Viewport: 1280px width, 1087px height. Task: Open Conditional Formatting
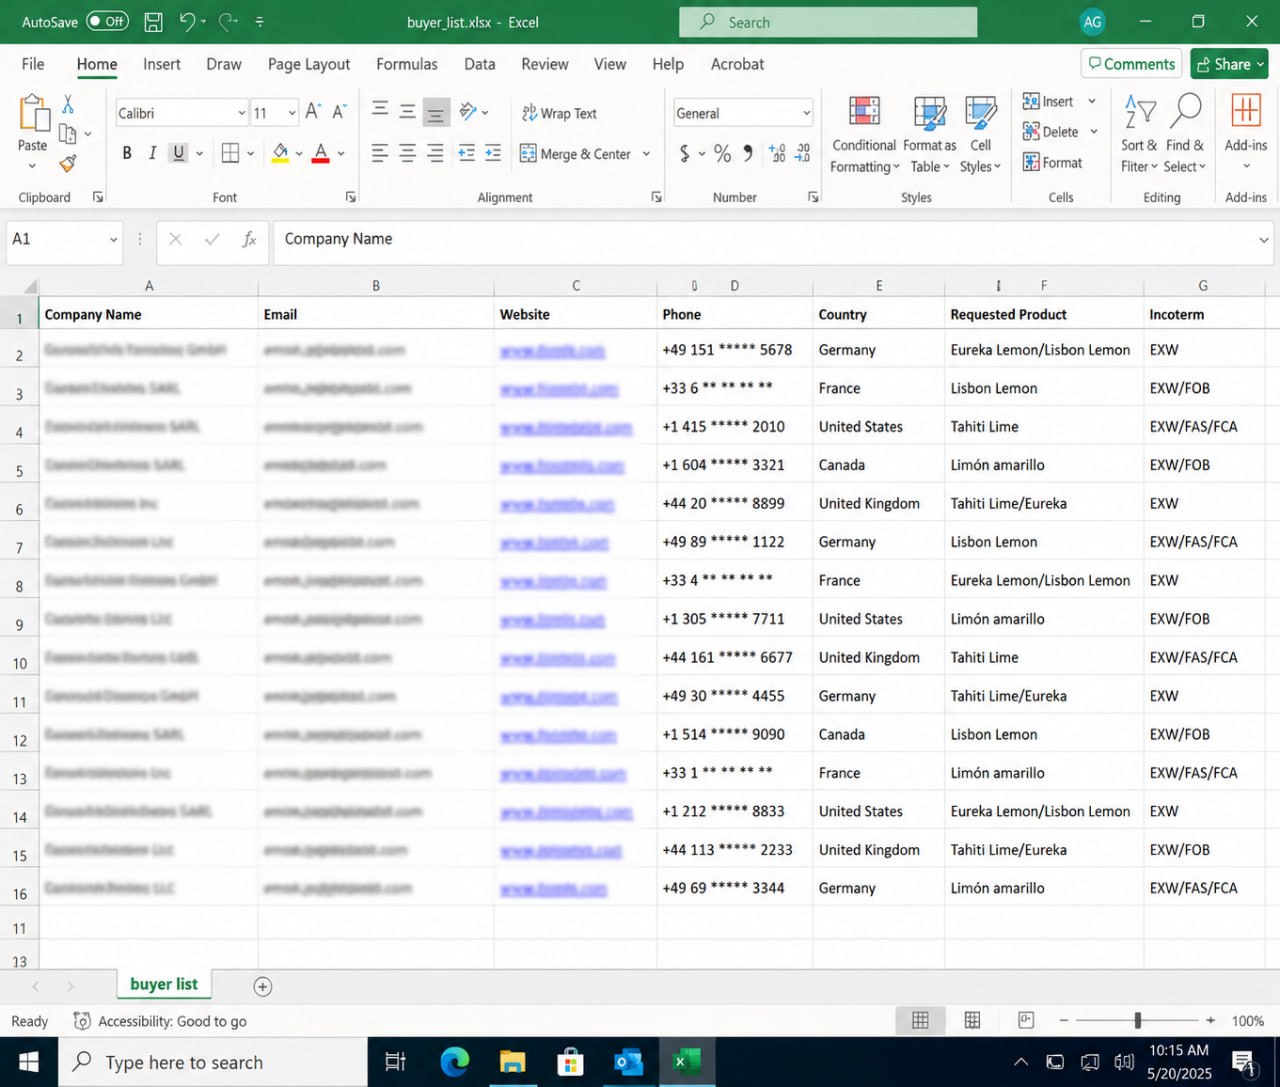864,135
